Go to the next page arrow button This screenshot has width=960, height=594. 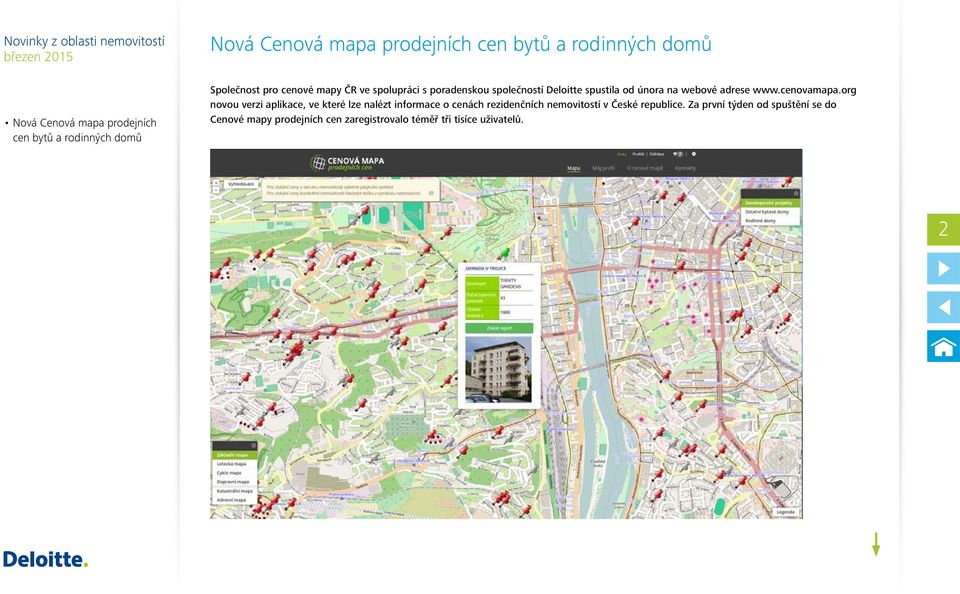pyautogui.click(x=943, y=268)
